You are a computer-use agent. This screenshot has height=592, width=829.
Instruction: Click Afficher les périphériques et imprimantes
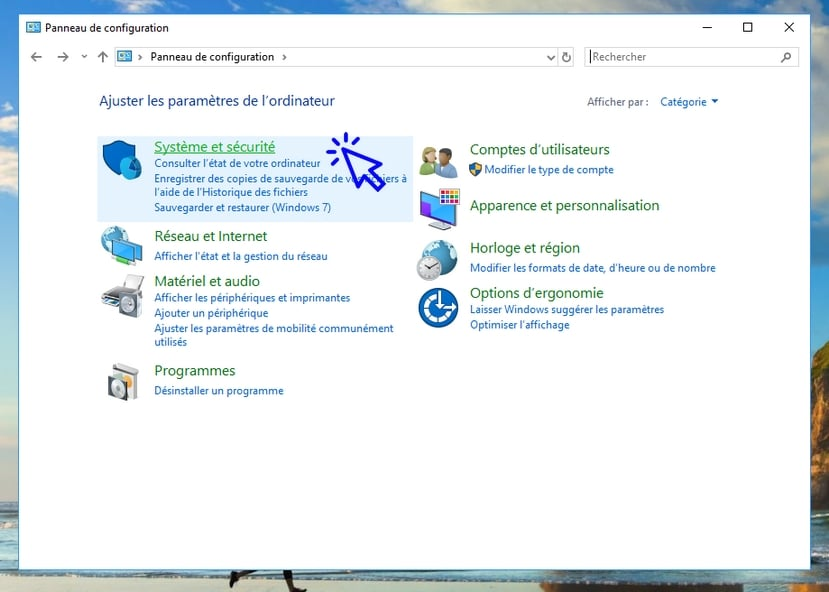(252, 298)
